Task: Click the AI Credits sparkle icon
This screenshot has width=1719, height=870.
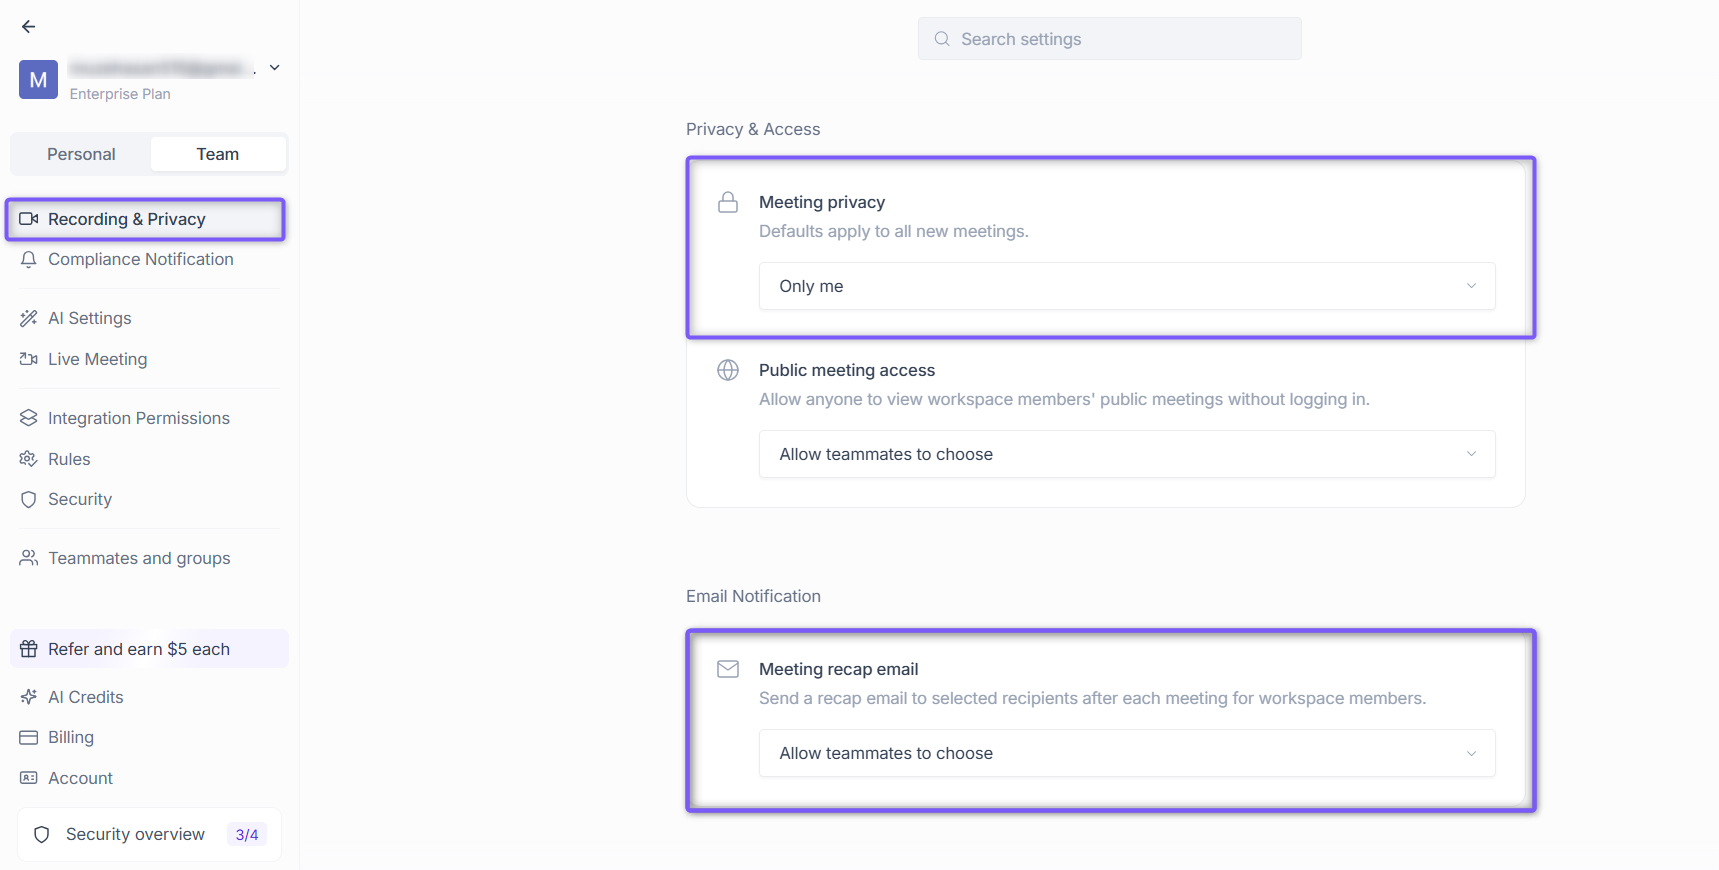Action: click(29, 697)
